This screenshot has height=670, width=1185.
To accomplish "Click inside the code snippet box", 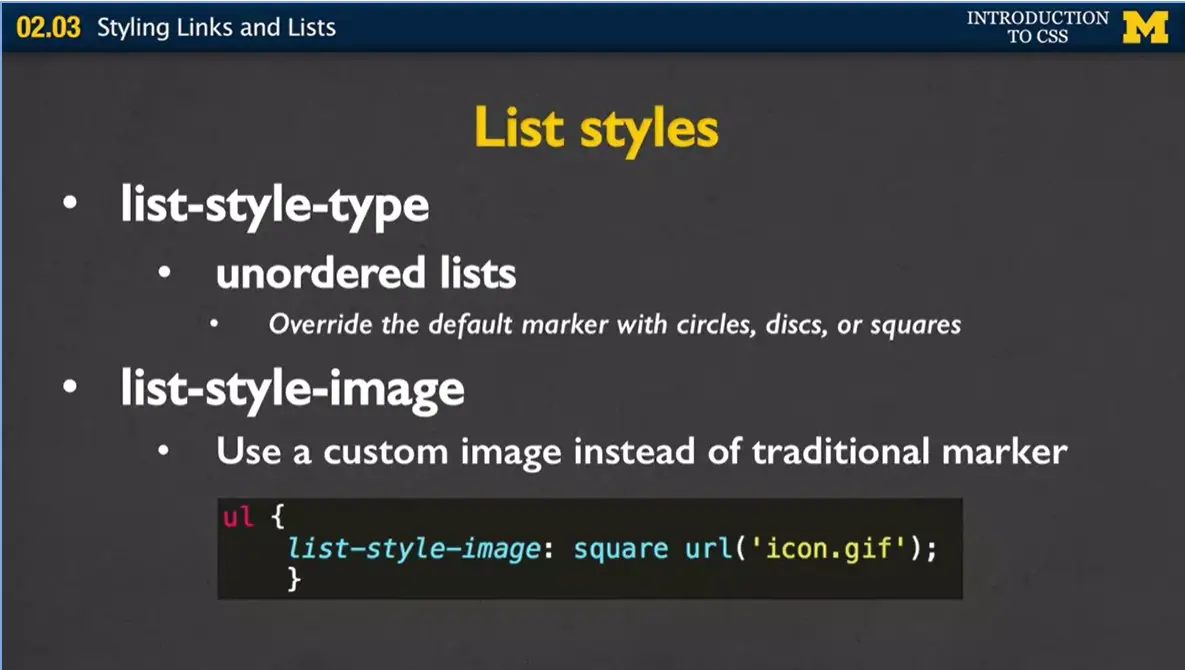I will point(590,548).
